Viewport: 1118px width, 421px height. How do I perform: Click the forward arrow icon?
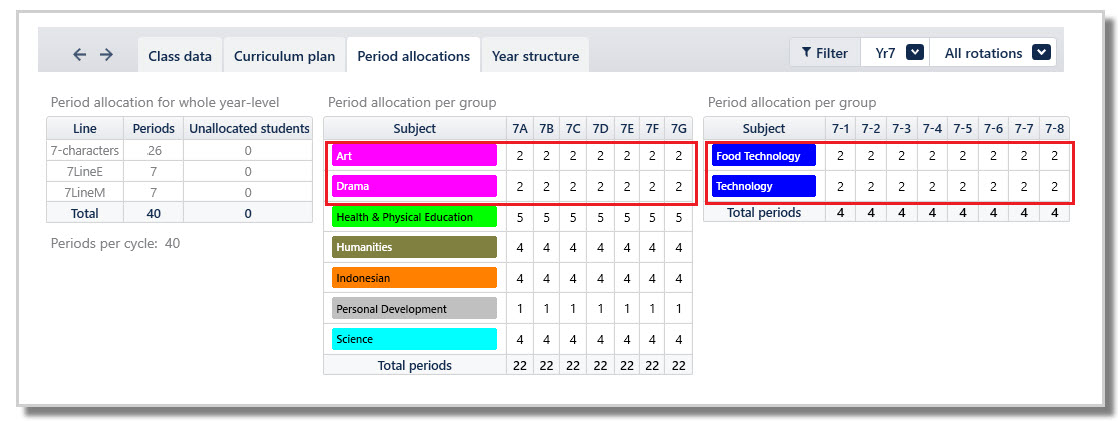click(106, 54)
